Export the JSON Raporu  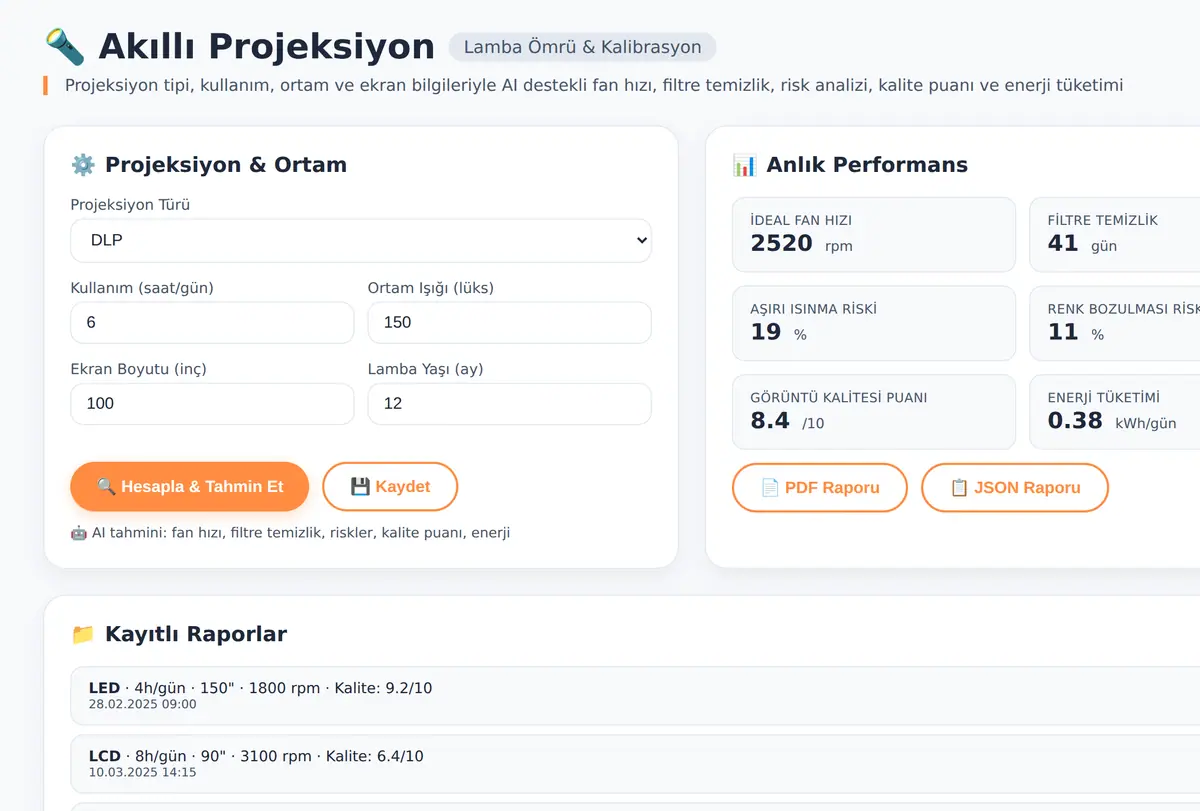(x=1015, y=488)
